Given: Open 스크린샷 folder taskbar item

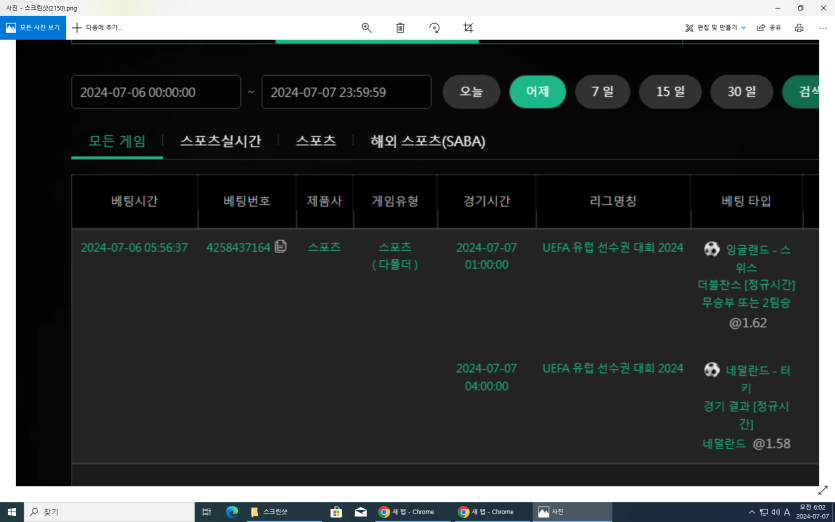Looking at the screenshot, I should tap(282, 512).
